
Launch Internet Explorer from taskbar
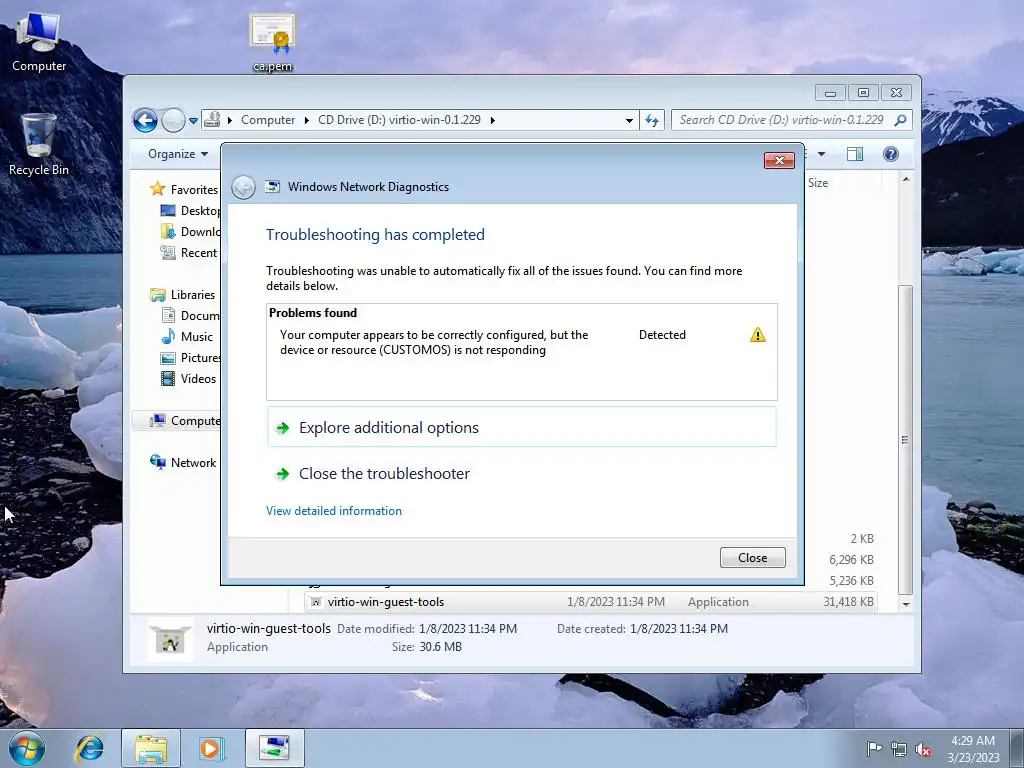(x=89, y=748)
